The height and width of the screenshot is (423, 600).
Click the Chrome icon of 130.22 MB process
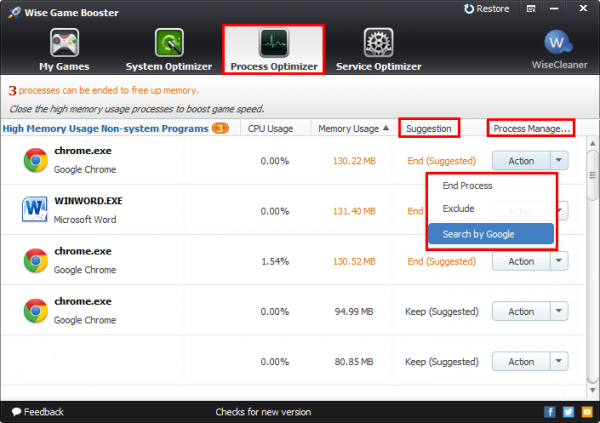pyautogui.click(x=36, y=160)
